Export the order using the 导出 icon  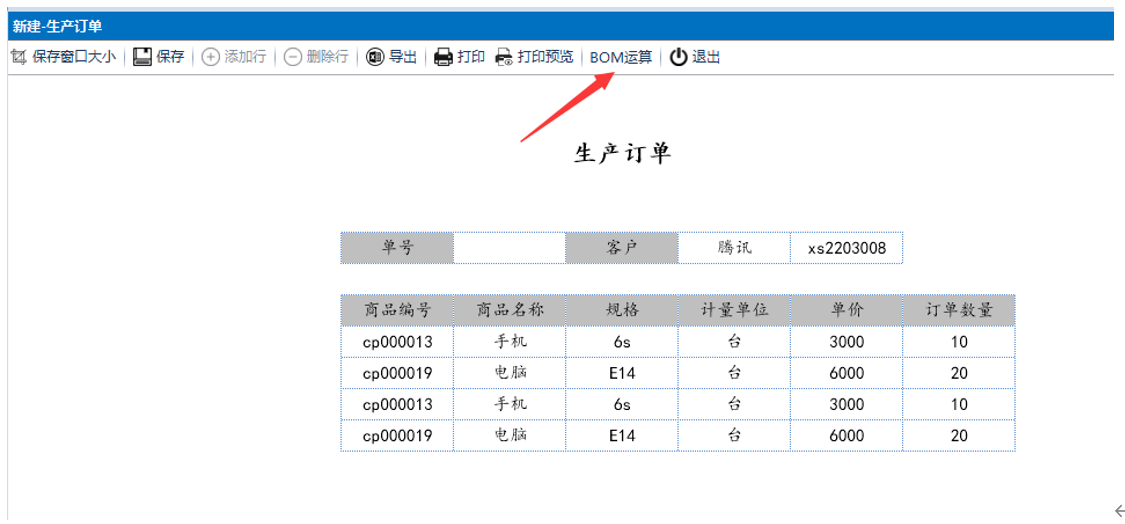375,57
